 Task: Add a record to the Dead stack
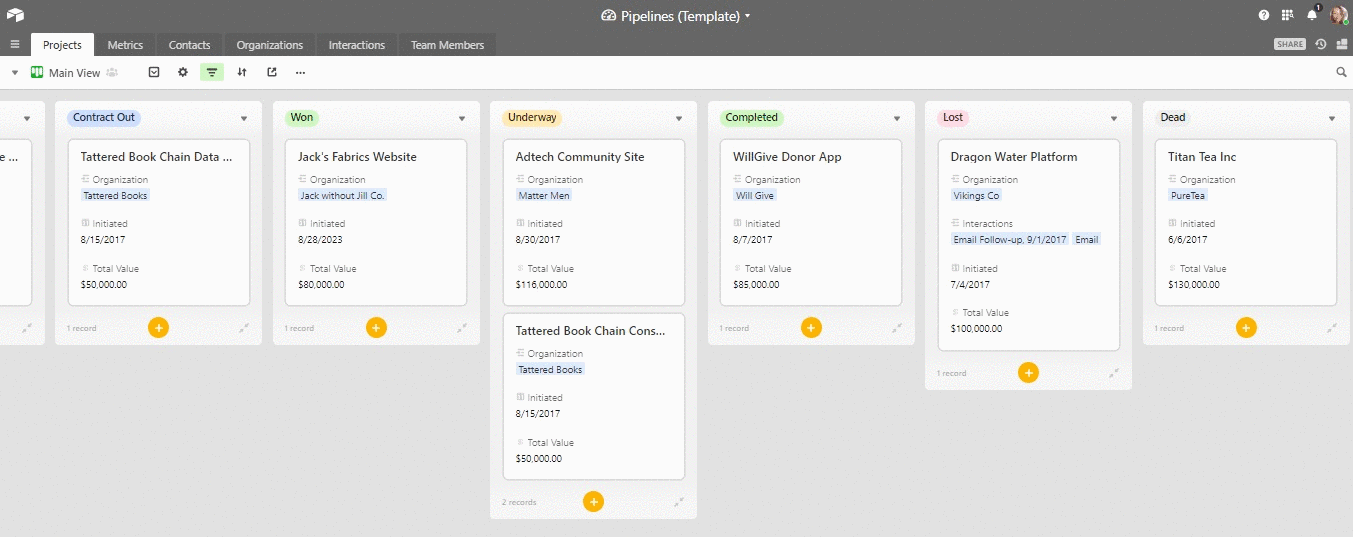(1246, 327)
